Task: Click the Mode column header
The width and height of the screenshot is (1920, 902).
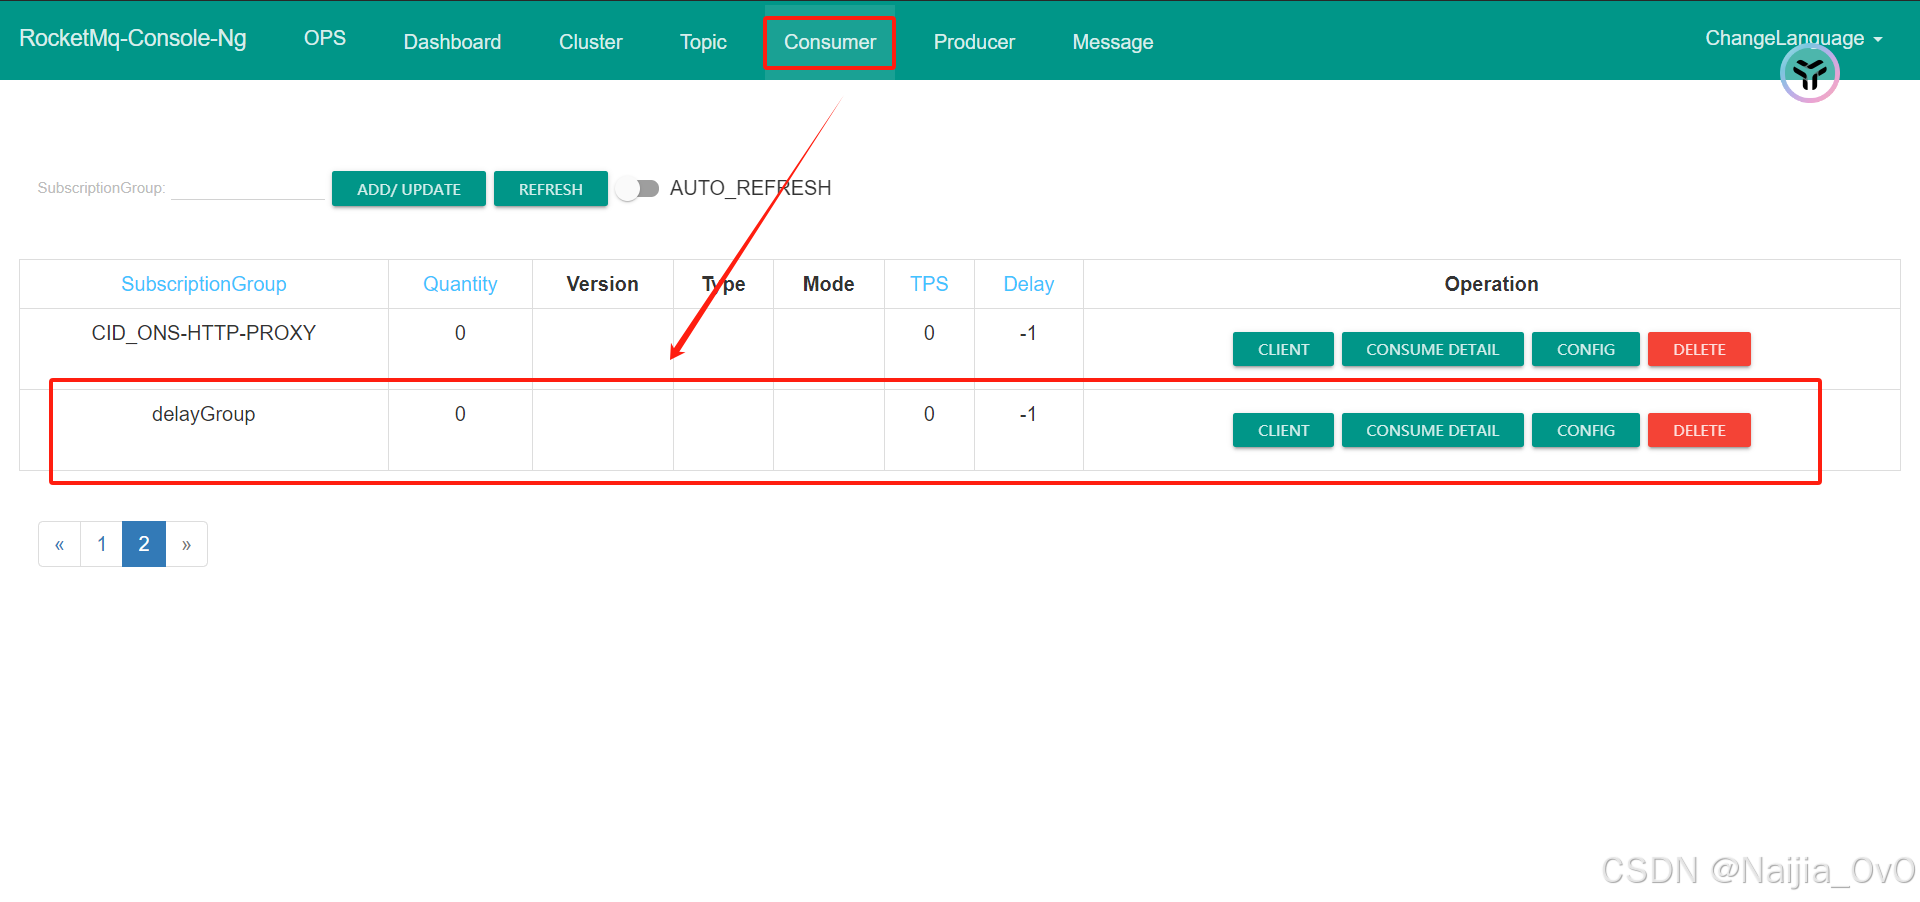Action: point(828,284)
